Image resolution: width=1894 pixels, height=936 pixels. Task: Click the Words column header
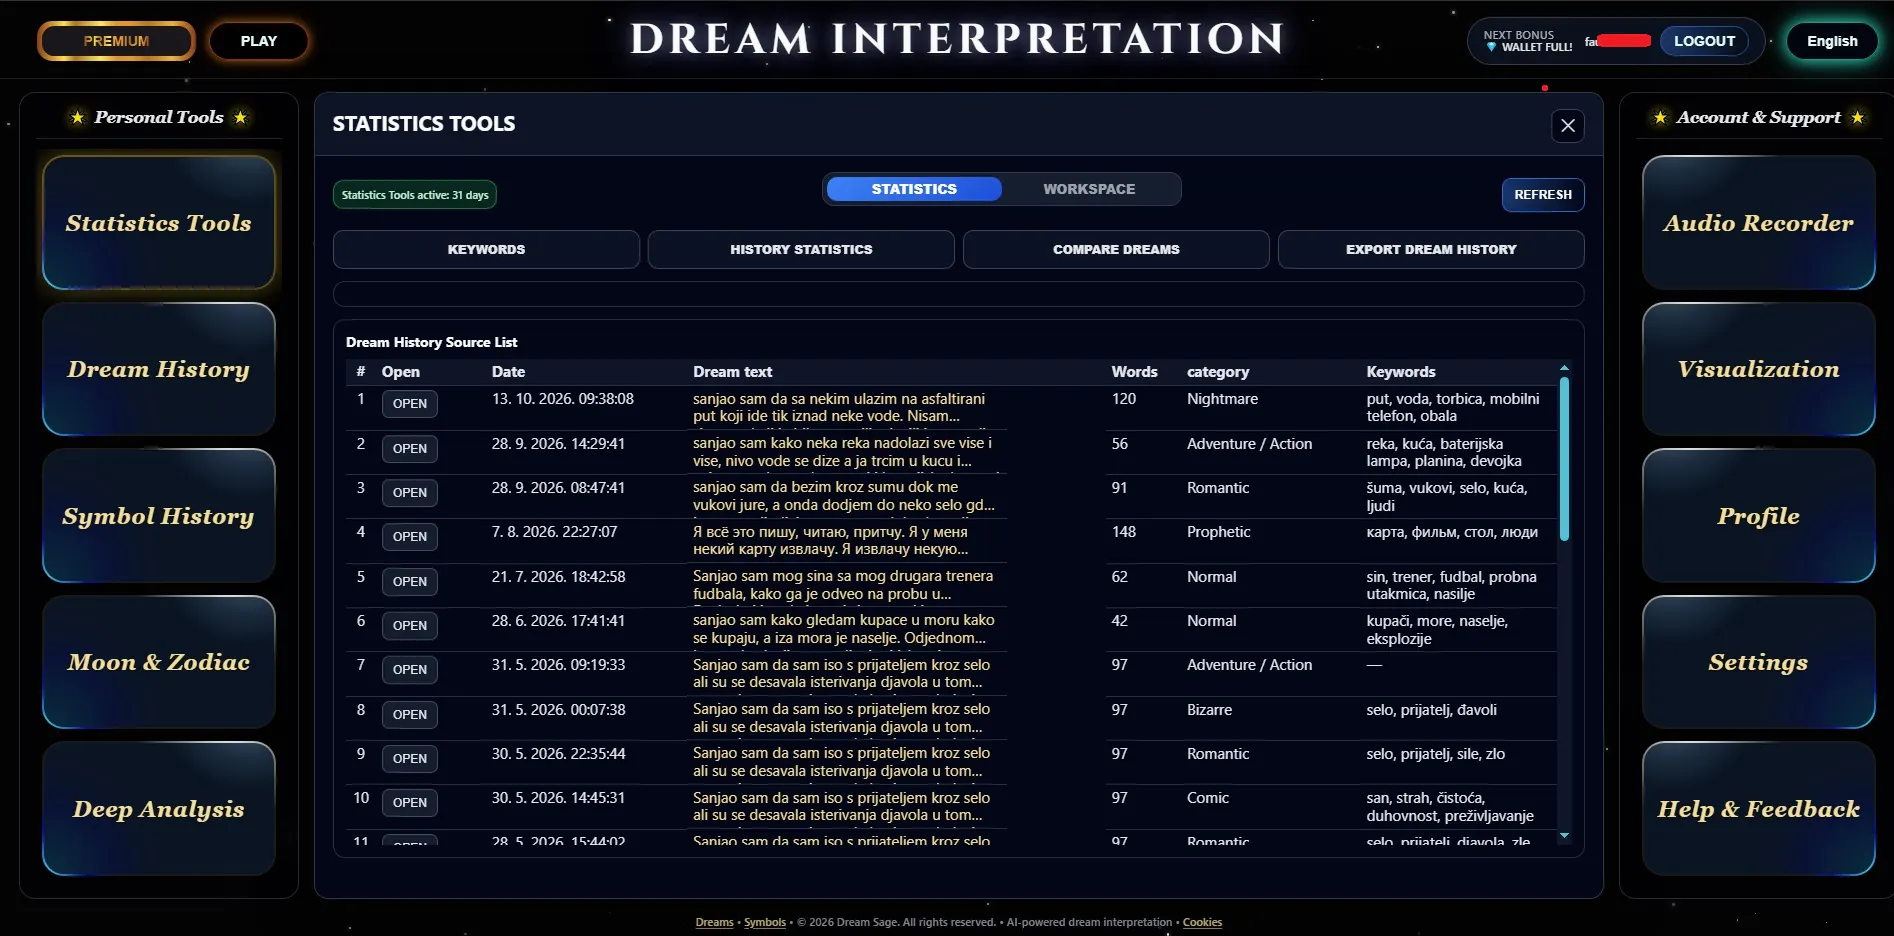coord(1134,372)
